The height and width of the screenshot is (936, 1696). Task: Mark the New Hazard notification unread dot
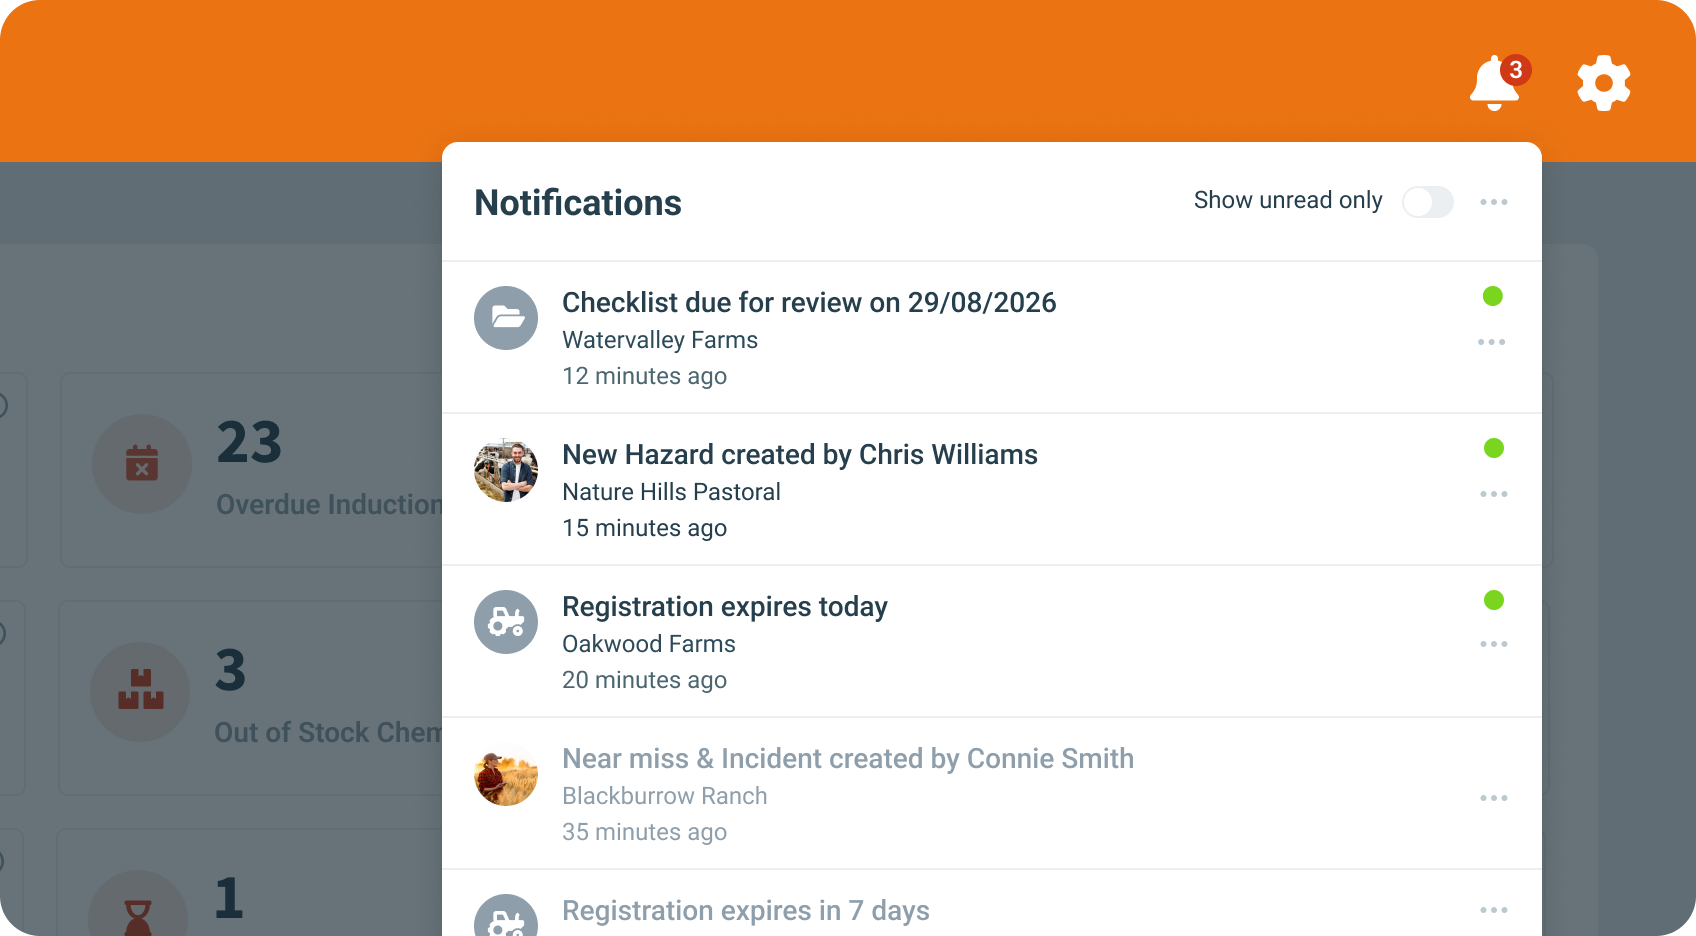click(x=1494, y=448)
